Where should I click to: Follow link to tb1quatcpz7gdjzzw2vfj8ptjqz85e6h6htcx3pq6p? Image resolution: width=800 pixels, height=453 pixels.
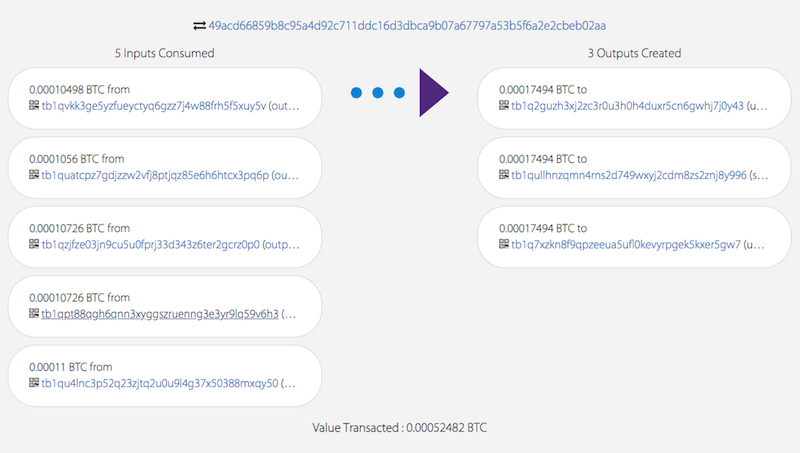[x=155, y=175]
